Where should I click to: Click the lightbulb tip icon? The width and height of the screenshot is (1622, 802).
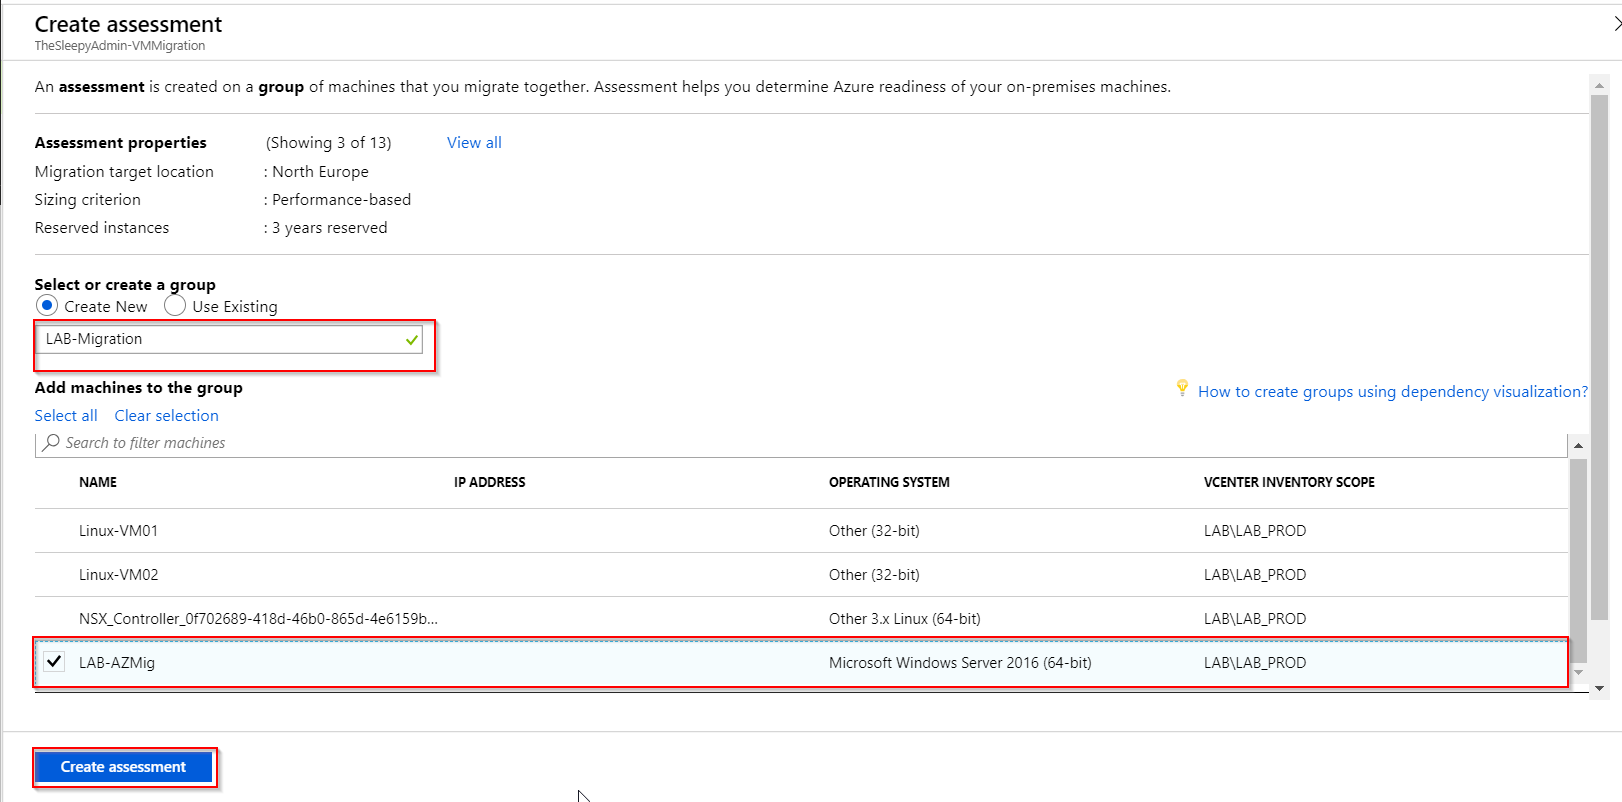pos(1182,388)
